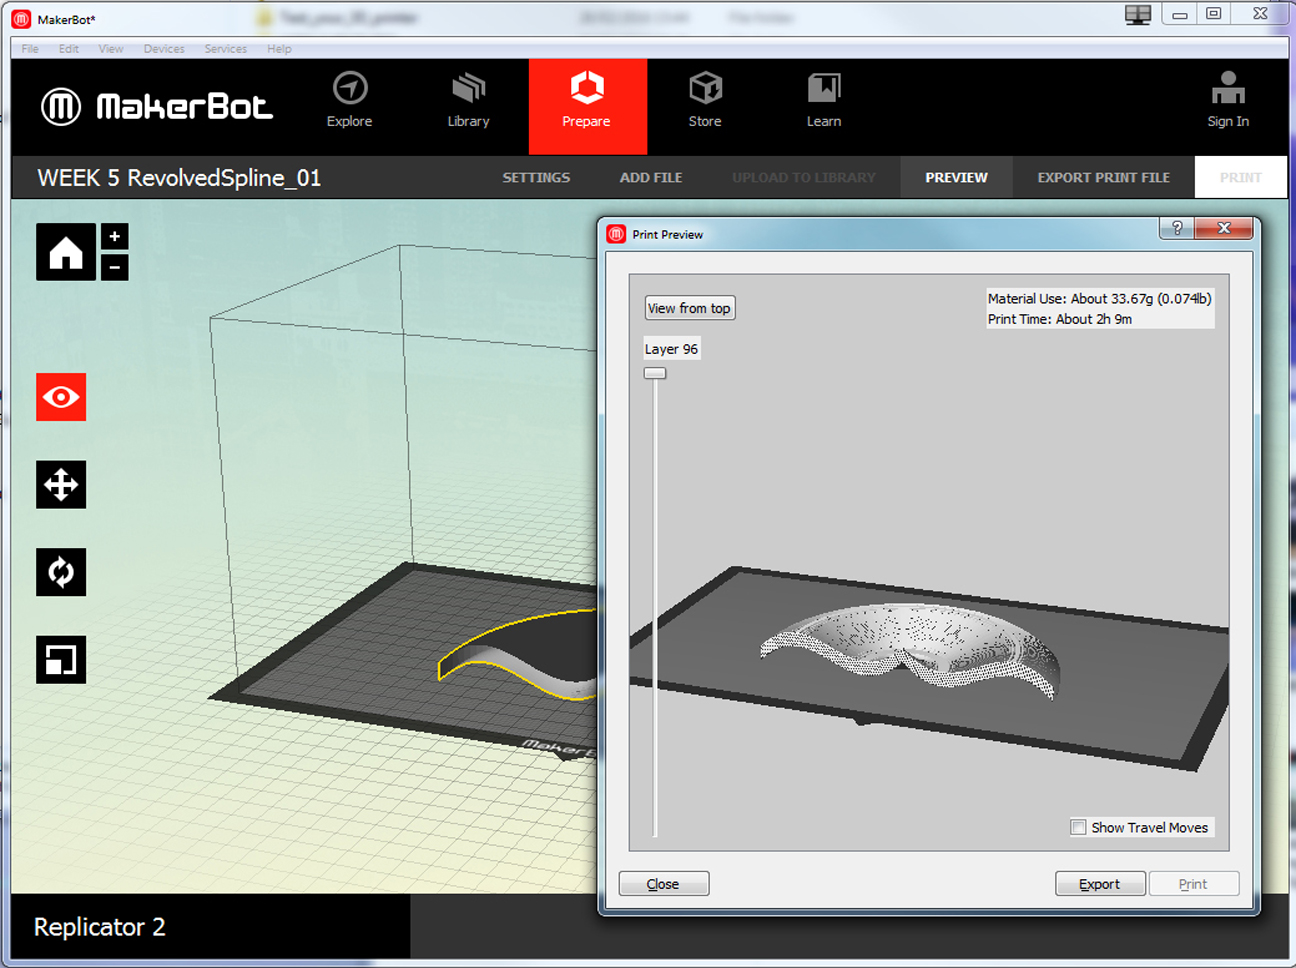Open the Help menu
The width and height of the screenshot is (1296, 968).
click(279, 48)
